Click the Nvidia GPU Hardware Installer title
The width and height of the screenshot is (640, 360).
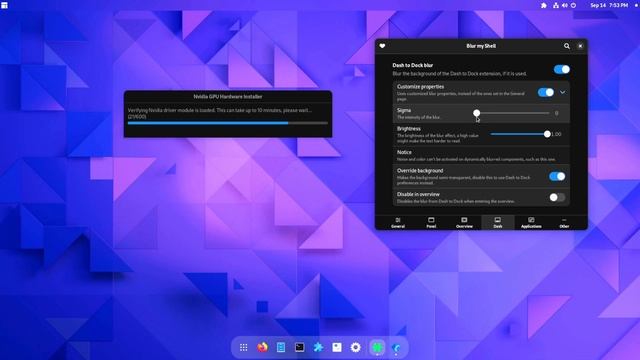pyautogui.click(x=228, y=97)
